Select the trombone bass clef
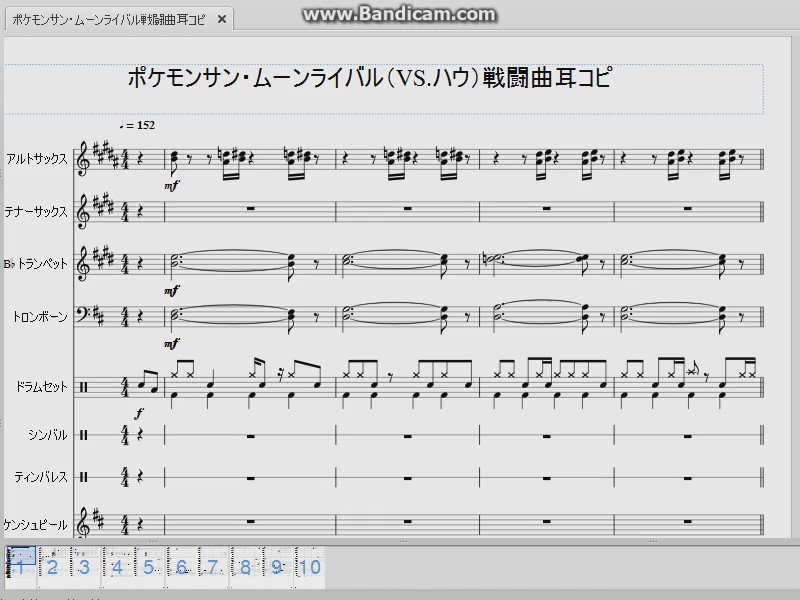The image size is (800, 600). (x=84, y=314)
